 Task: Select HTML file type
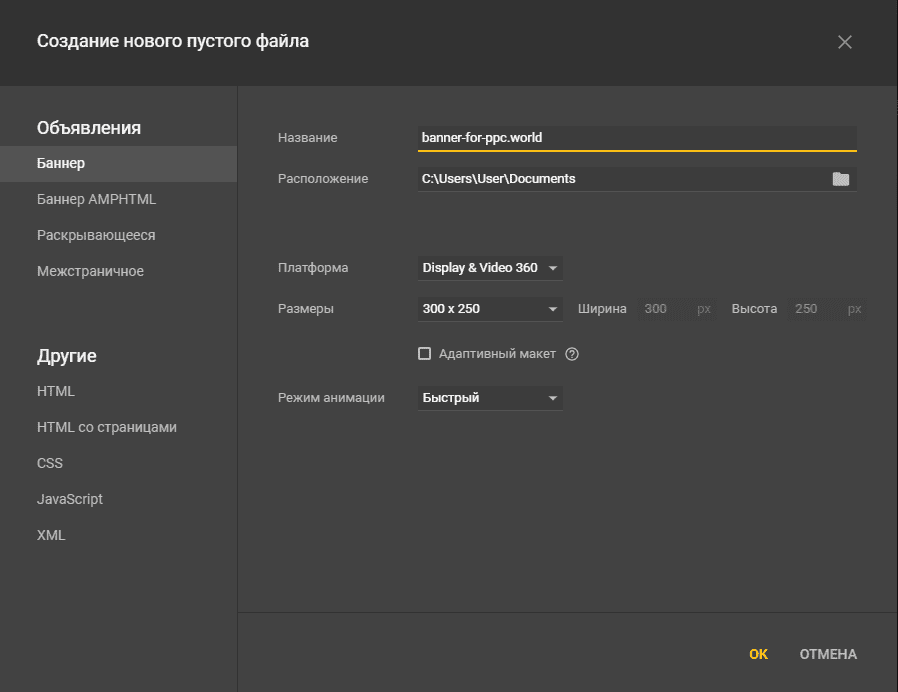(x=56, y=391)
